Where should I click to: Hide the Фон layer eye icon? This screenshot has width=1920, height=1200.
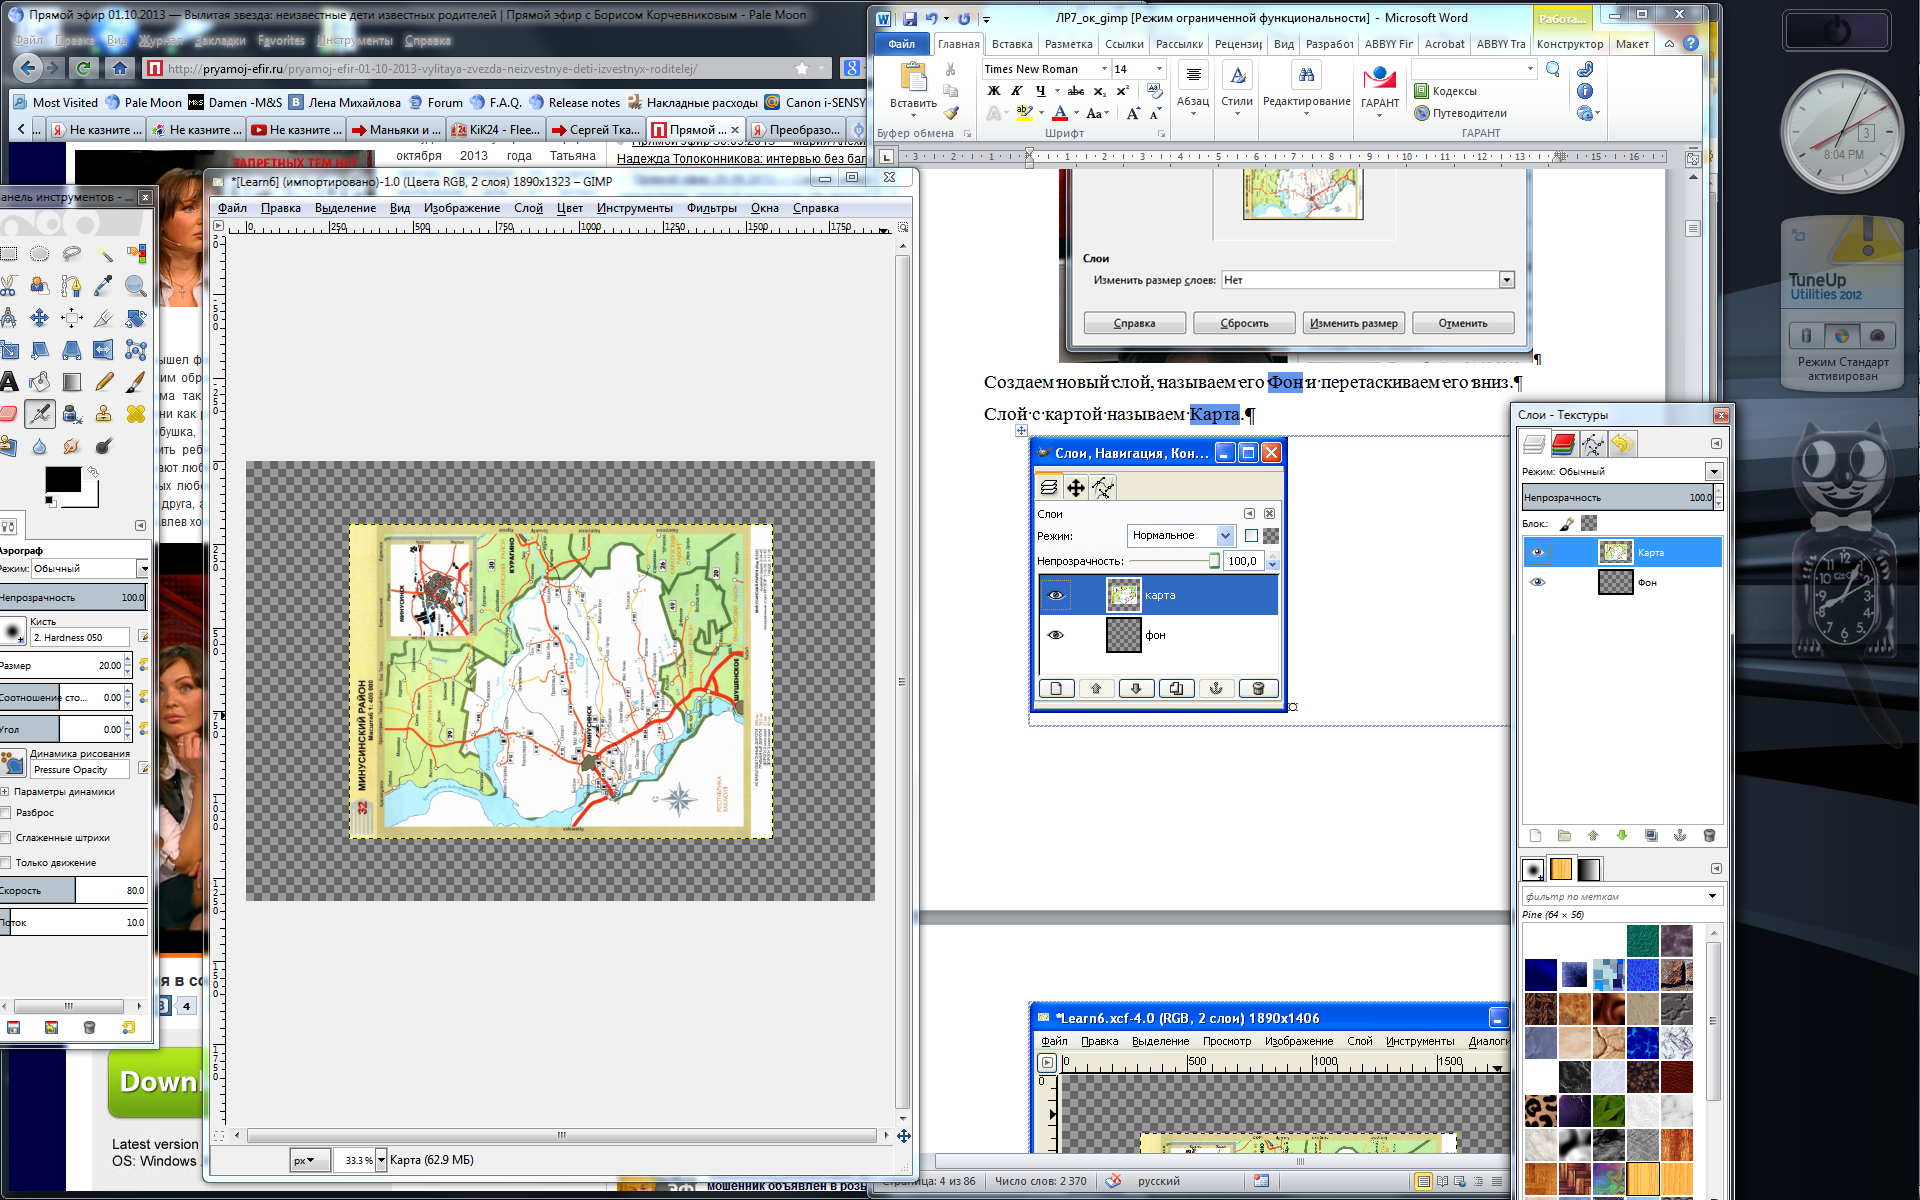(x=1538, y=582)
